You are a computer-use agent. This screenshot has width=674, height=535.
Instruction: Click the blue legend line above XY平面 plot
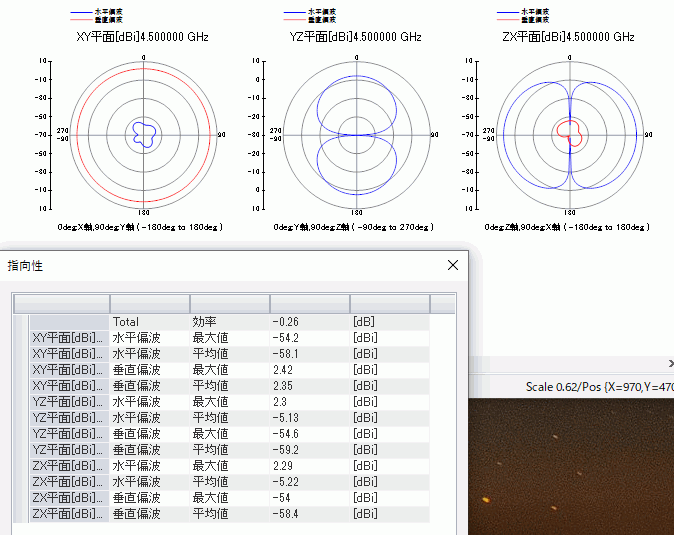[x=80, y=11]
